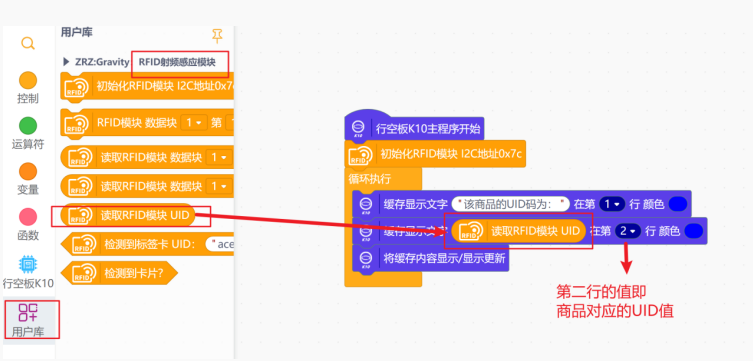
Task: Open the 控制 category
Action: coord(28,88)
